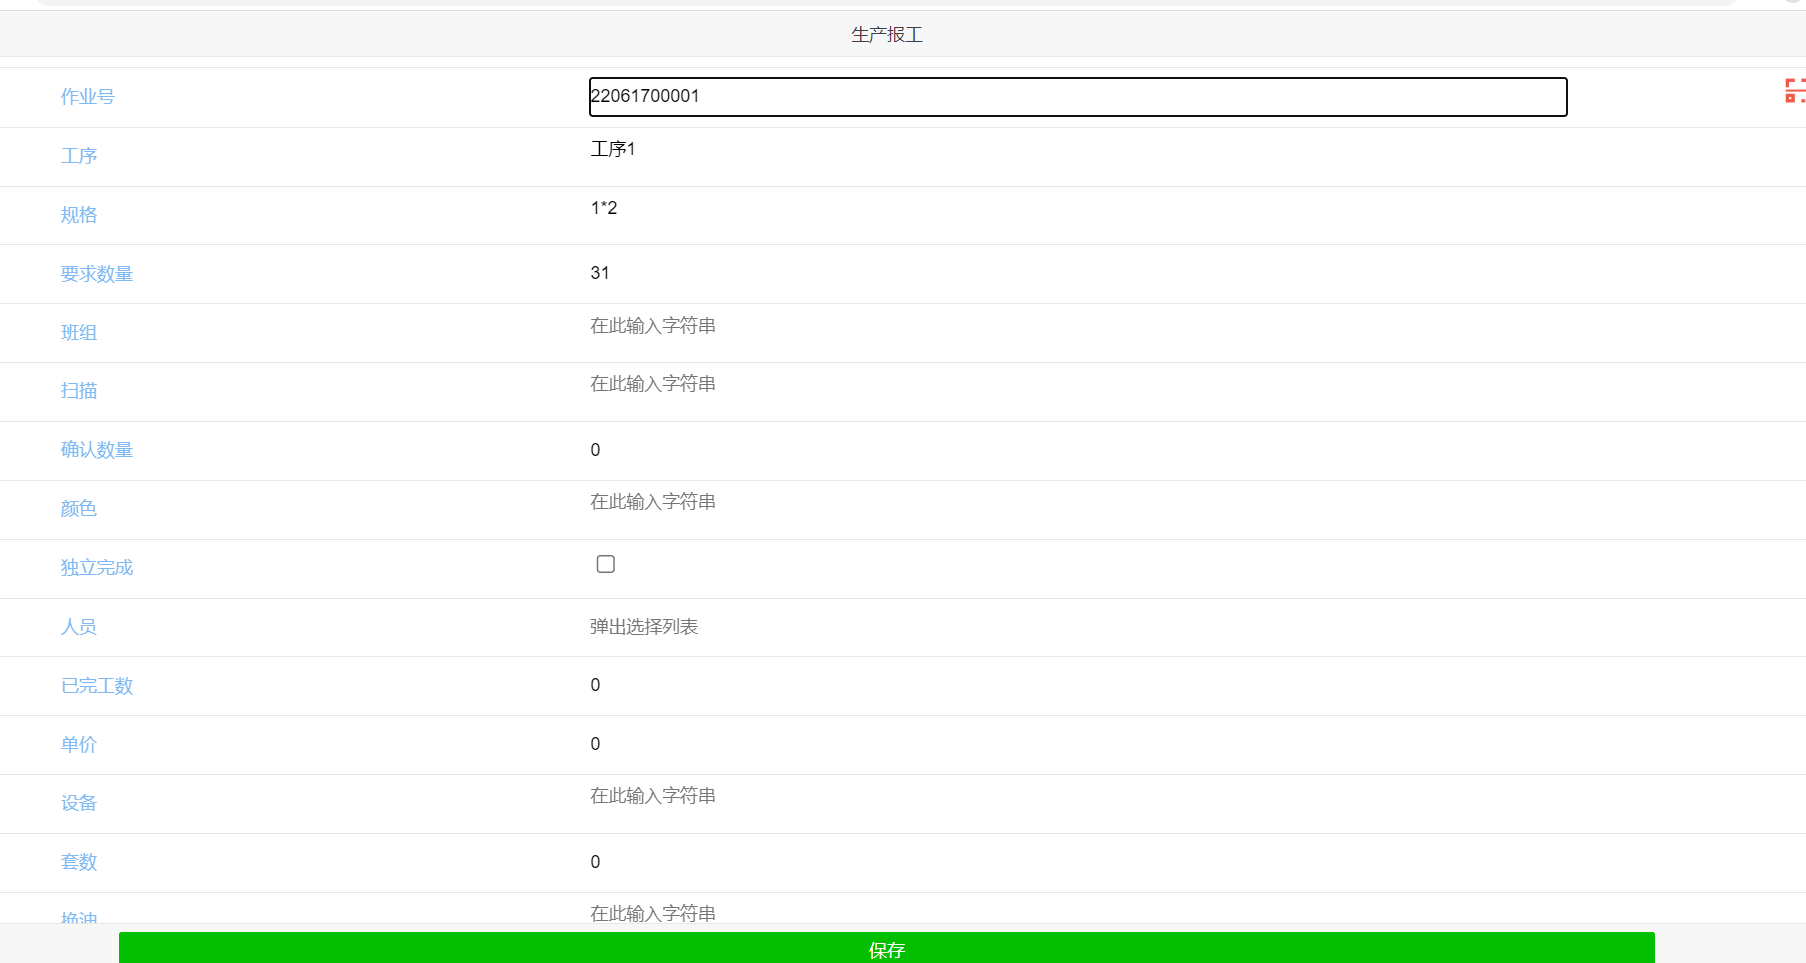
Task: Select the 套数 value field
Action: pos(596,862)
